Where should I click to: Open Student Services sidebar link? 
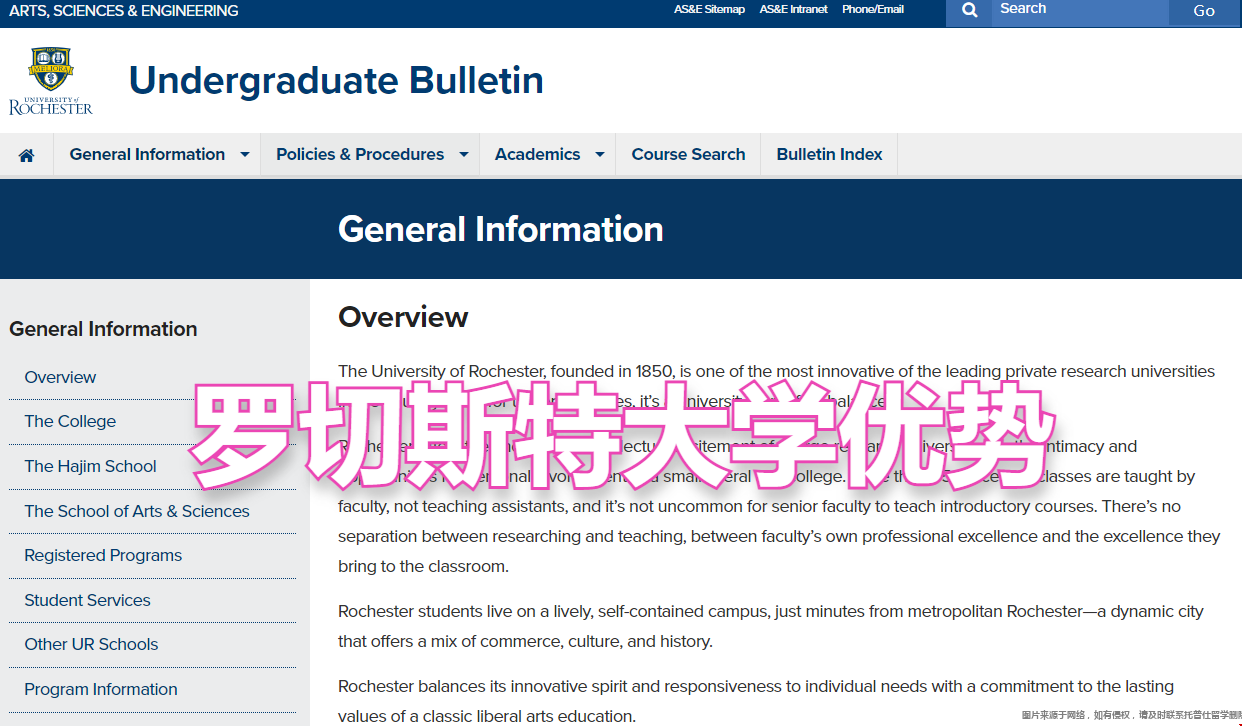coord(87,600)
